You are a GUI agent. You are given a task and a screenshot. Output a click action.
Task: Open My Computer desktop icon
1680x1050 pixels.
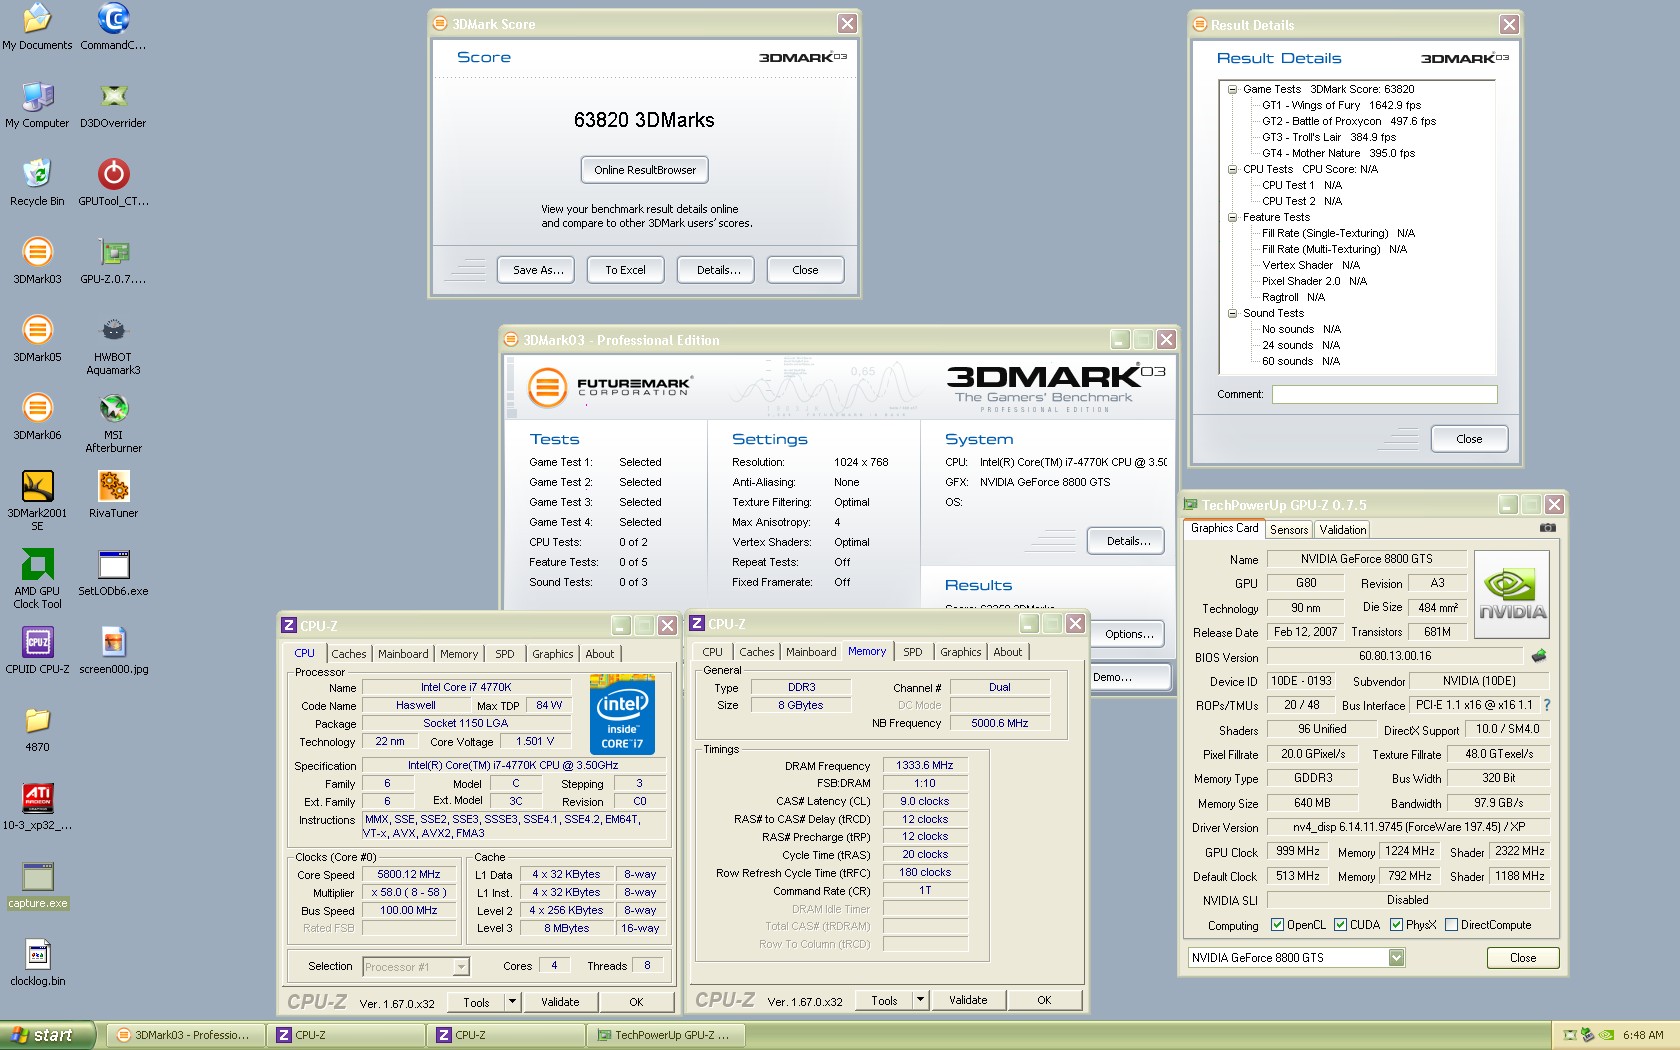[37, 105]
